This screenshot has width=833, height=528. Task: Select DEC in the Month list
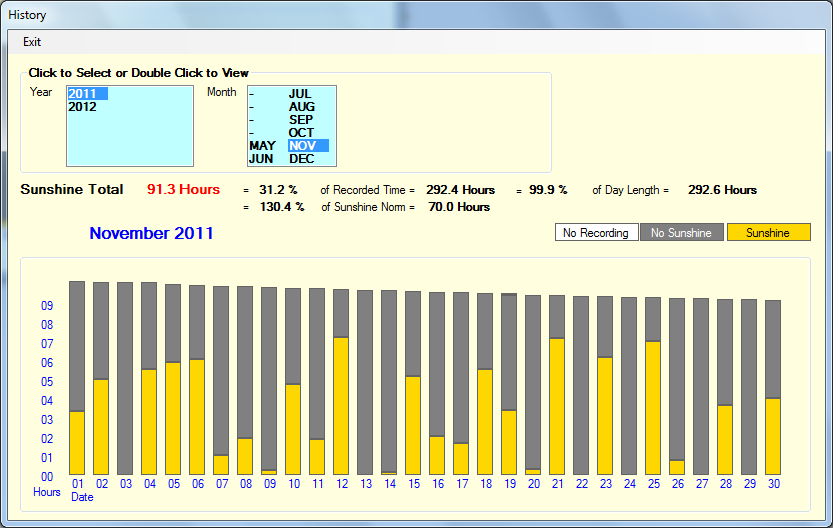coord(301,159)
